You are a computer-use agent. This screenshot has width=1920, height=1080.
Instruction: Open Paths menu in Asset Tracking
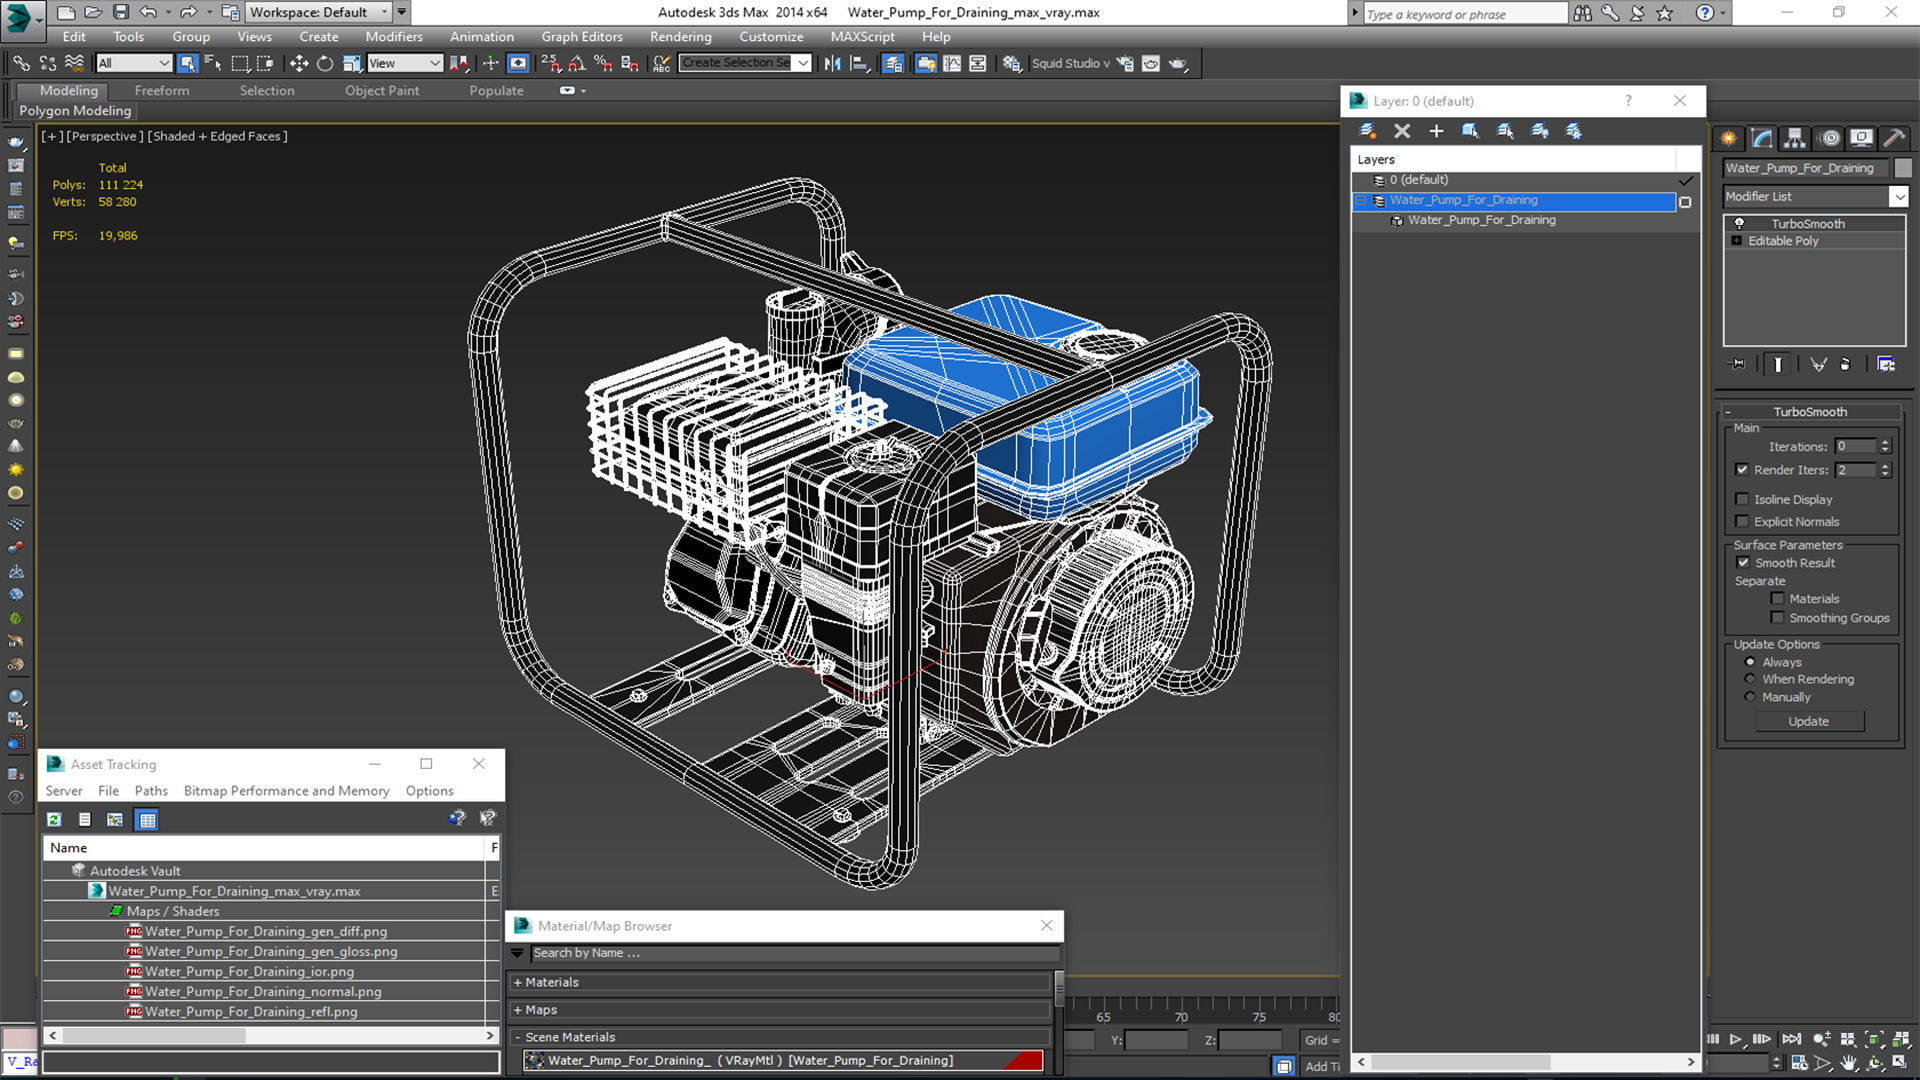click(151, 790)
